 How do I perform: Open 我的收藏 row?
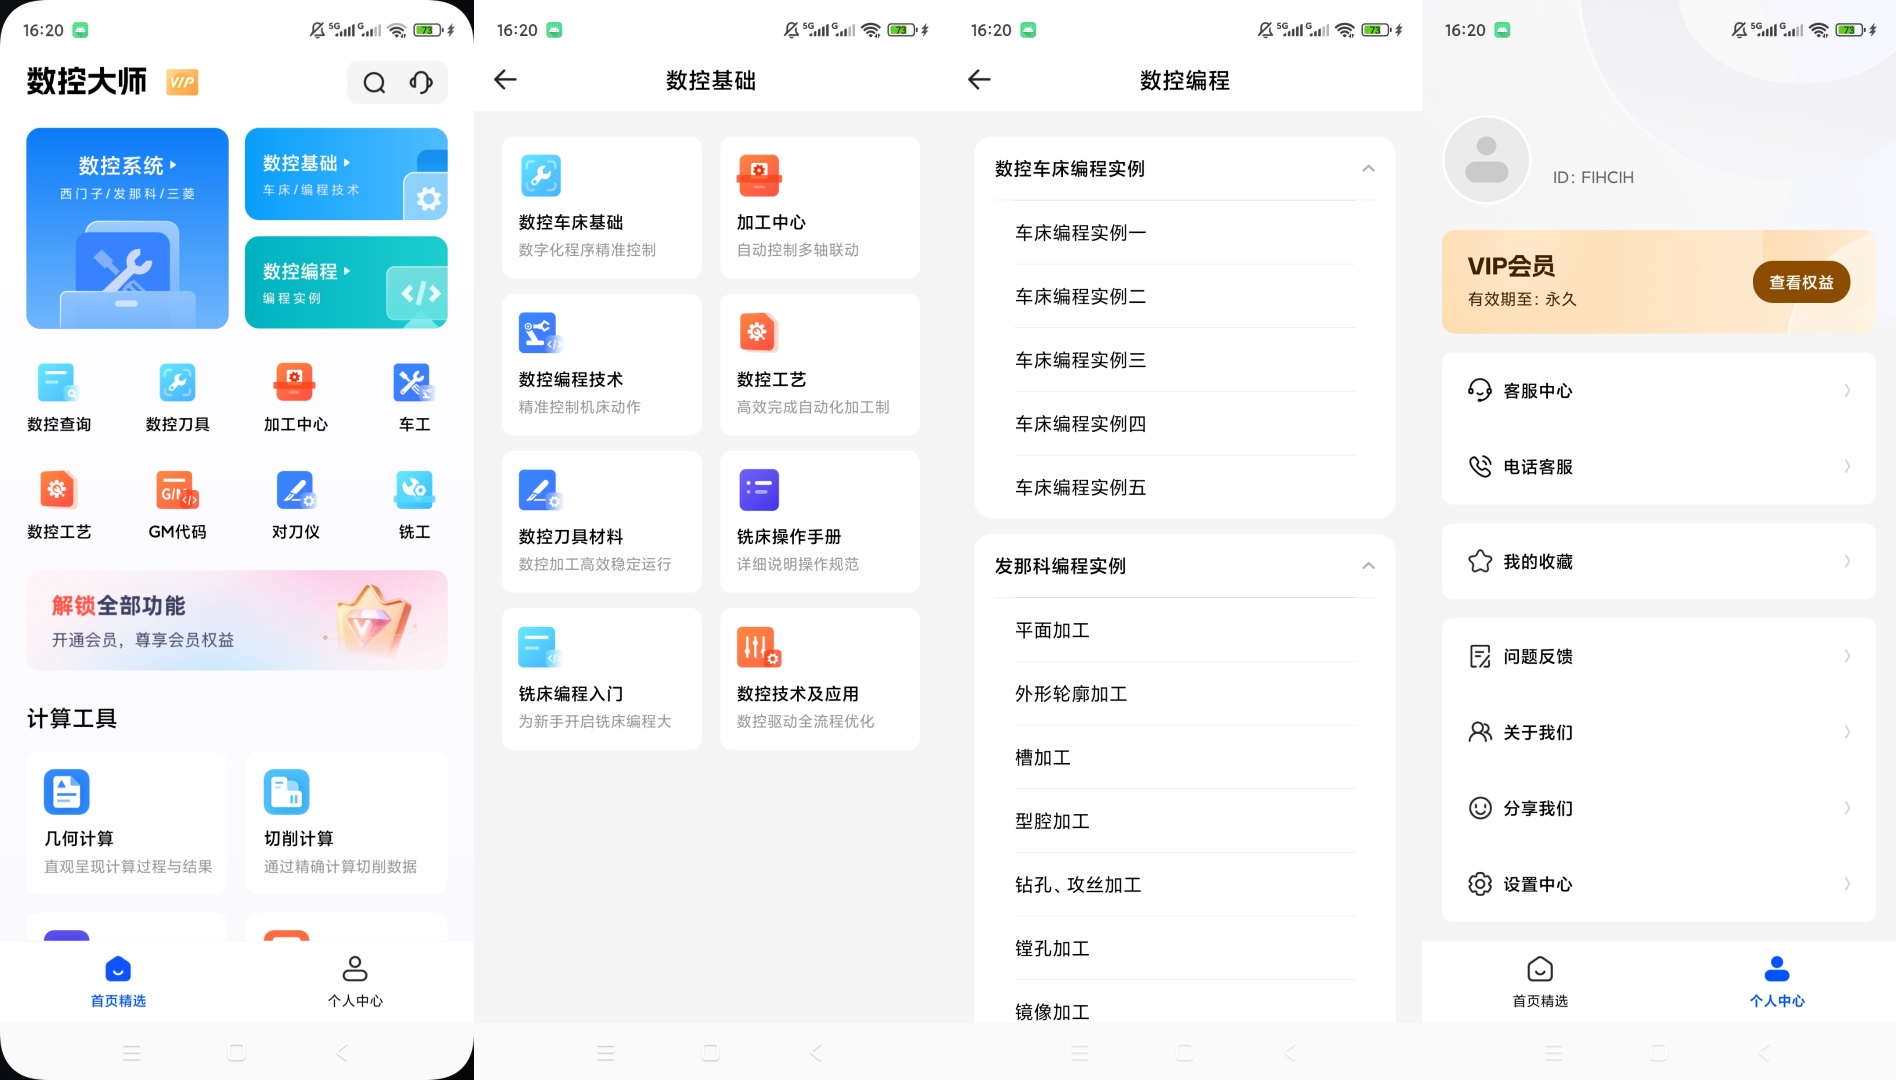(x=1659, y=561)
